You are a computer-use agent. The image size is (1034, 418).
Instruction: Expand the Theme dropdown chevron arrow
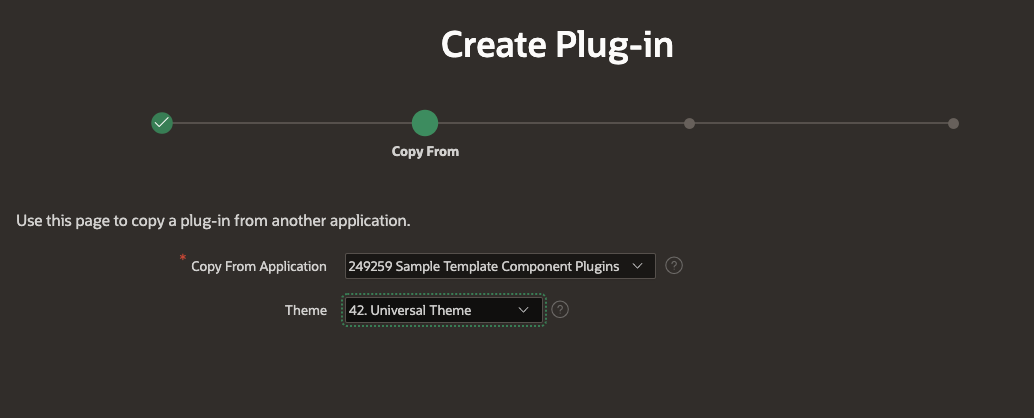tap(523, 310)
